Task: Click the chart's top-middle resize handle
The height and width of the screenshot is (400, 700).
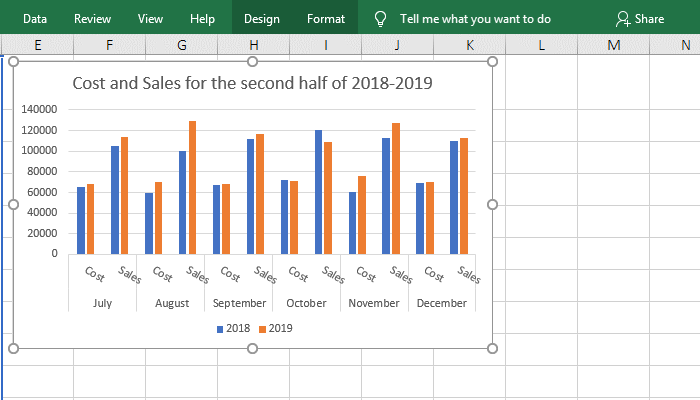Action: tap(253, 61)
